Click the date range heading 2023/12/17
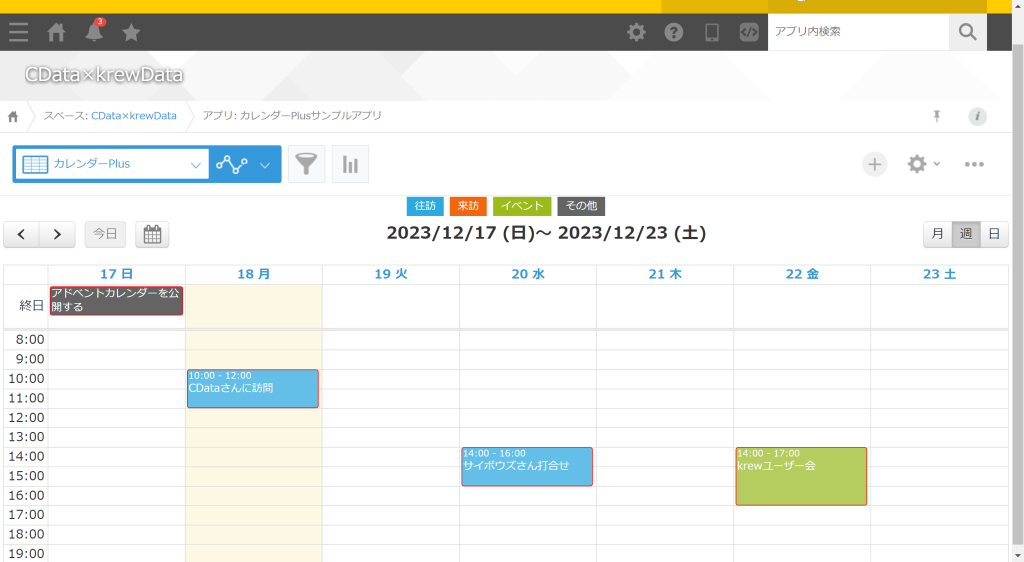The width and height of the screenshot is (1024, 562). 546,233
